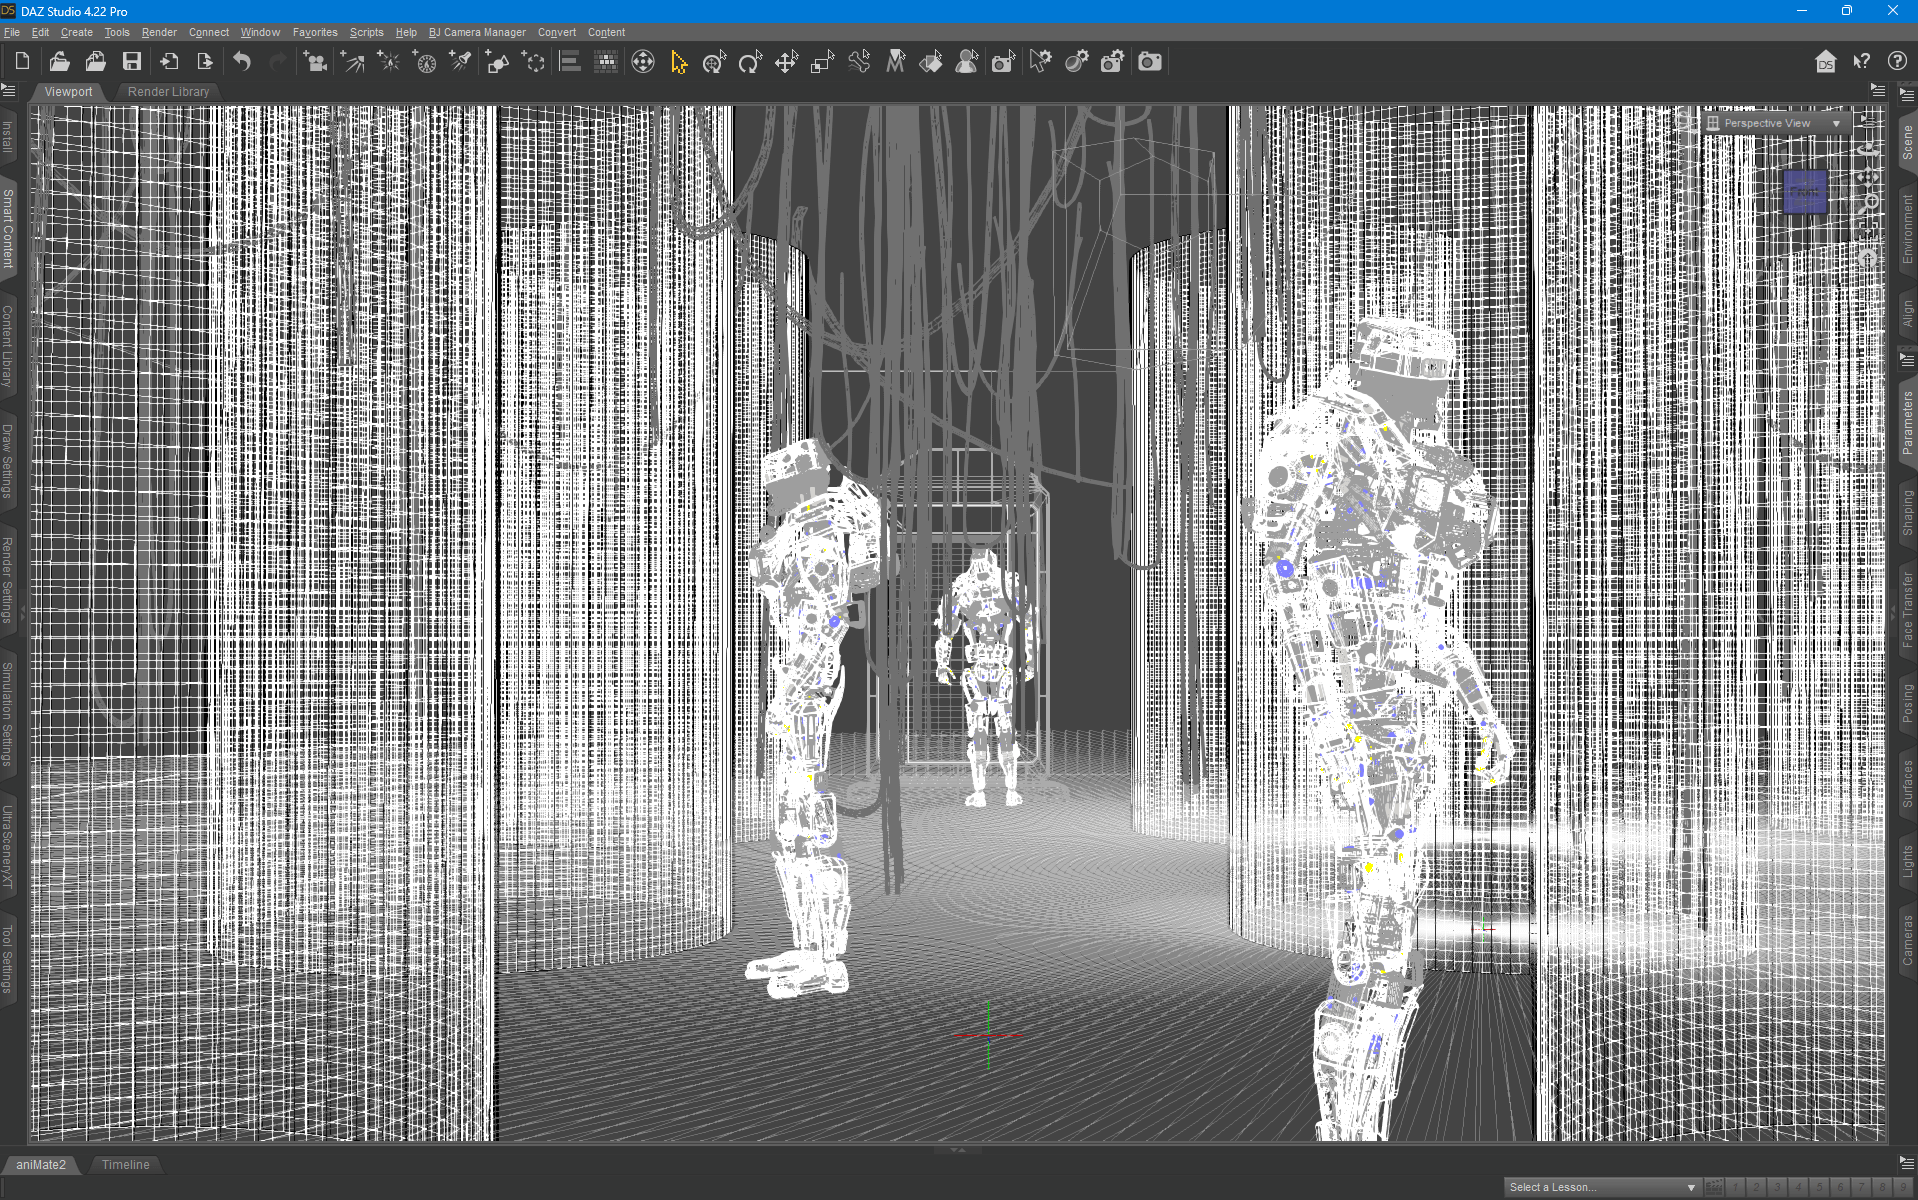Open the BJ Camera Manager menu
Screen dimensions: 1918x1200
pyautogui.click(x=477, y=32)
